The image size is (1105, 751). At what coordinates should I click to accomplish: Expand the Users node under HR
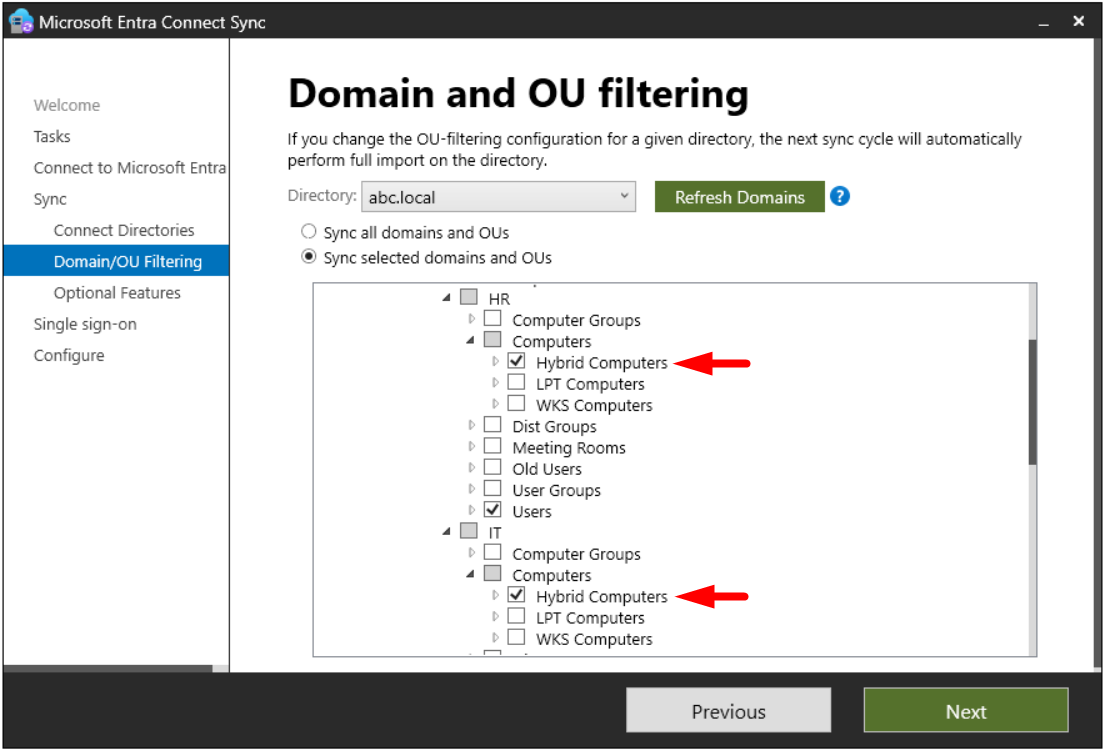point(471,510)
